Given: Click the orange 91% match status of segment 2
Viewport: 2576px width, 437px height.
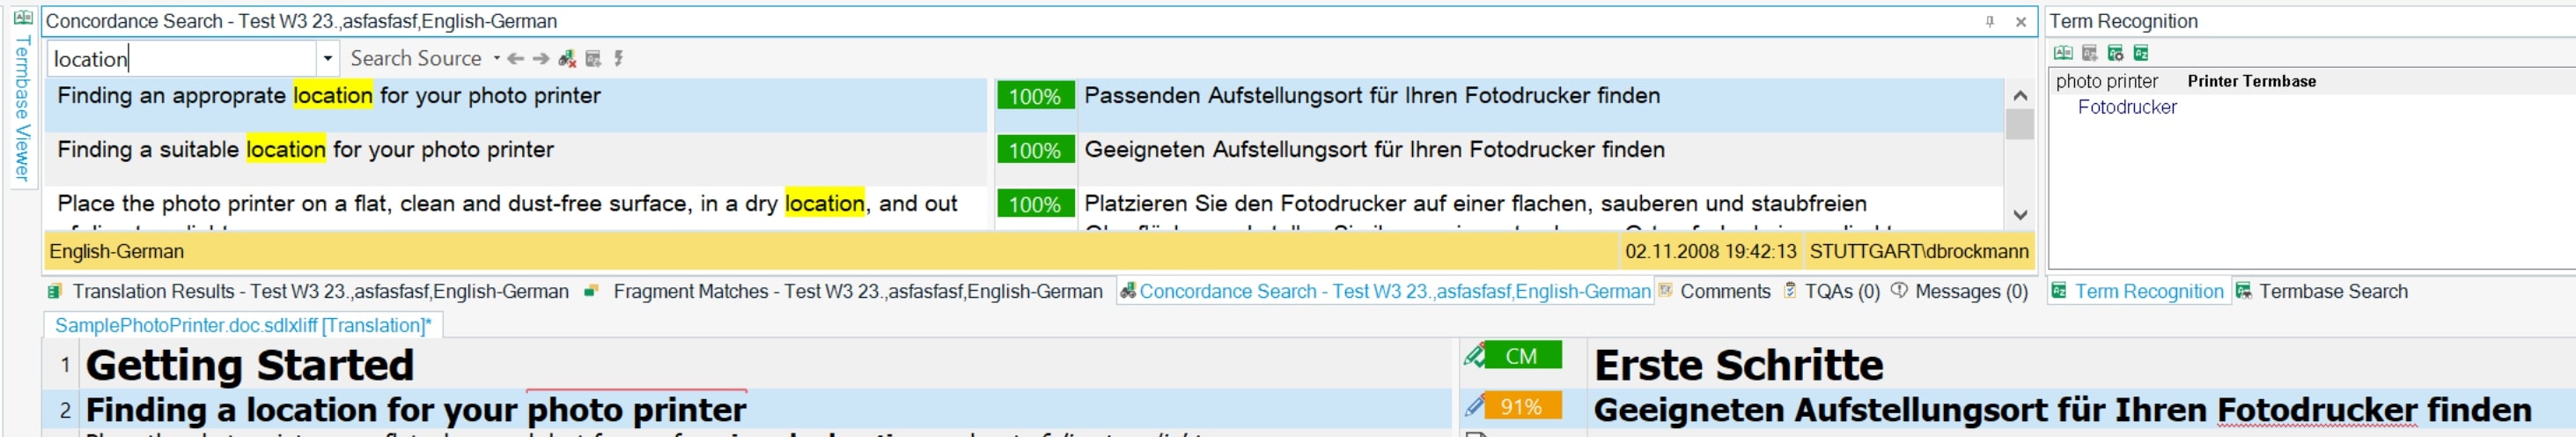Looking at the screenshot, I should 1522,407.
